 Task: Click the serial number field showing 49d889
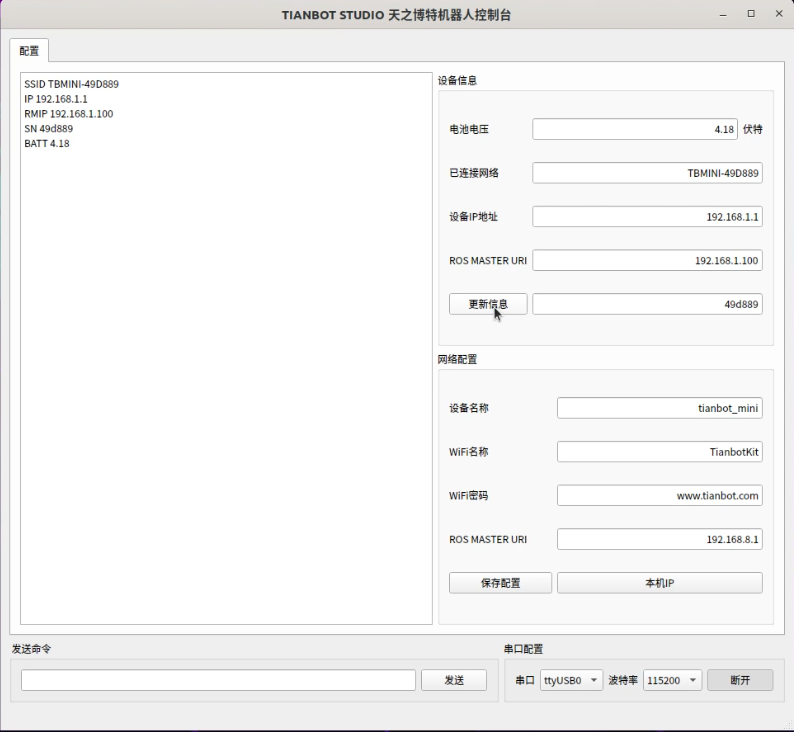point(647,304)
